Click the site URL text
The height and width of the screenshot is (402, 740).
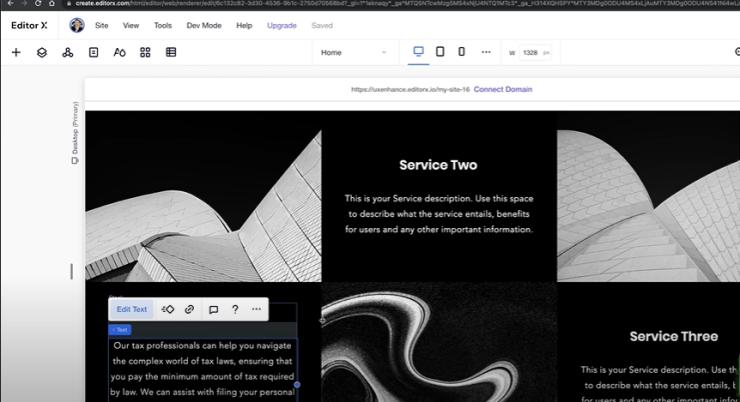point(410,89)
